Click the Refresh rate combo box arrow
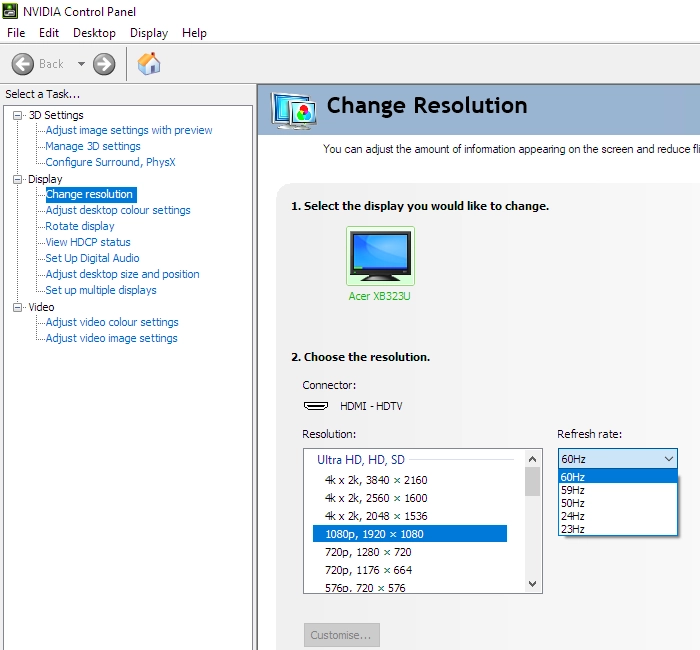The height and width of the screenshot is (650, 700). click(x=669, y=459)
